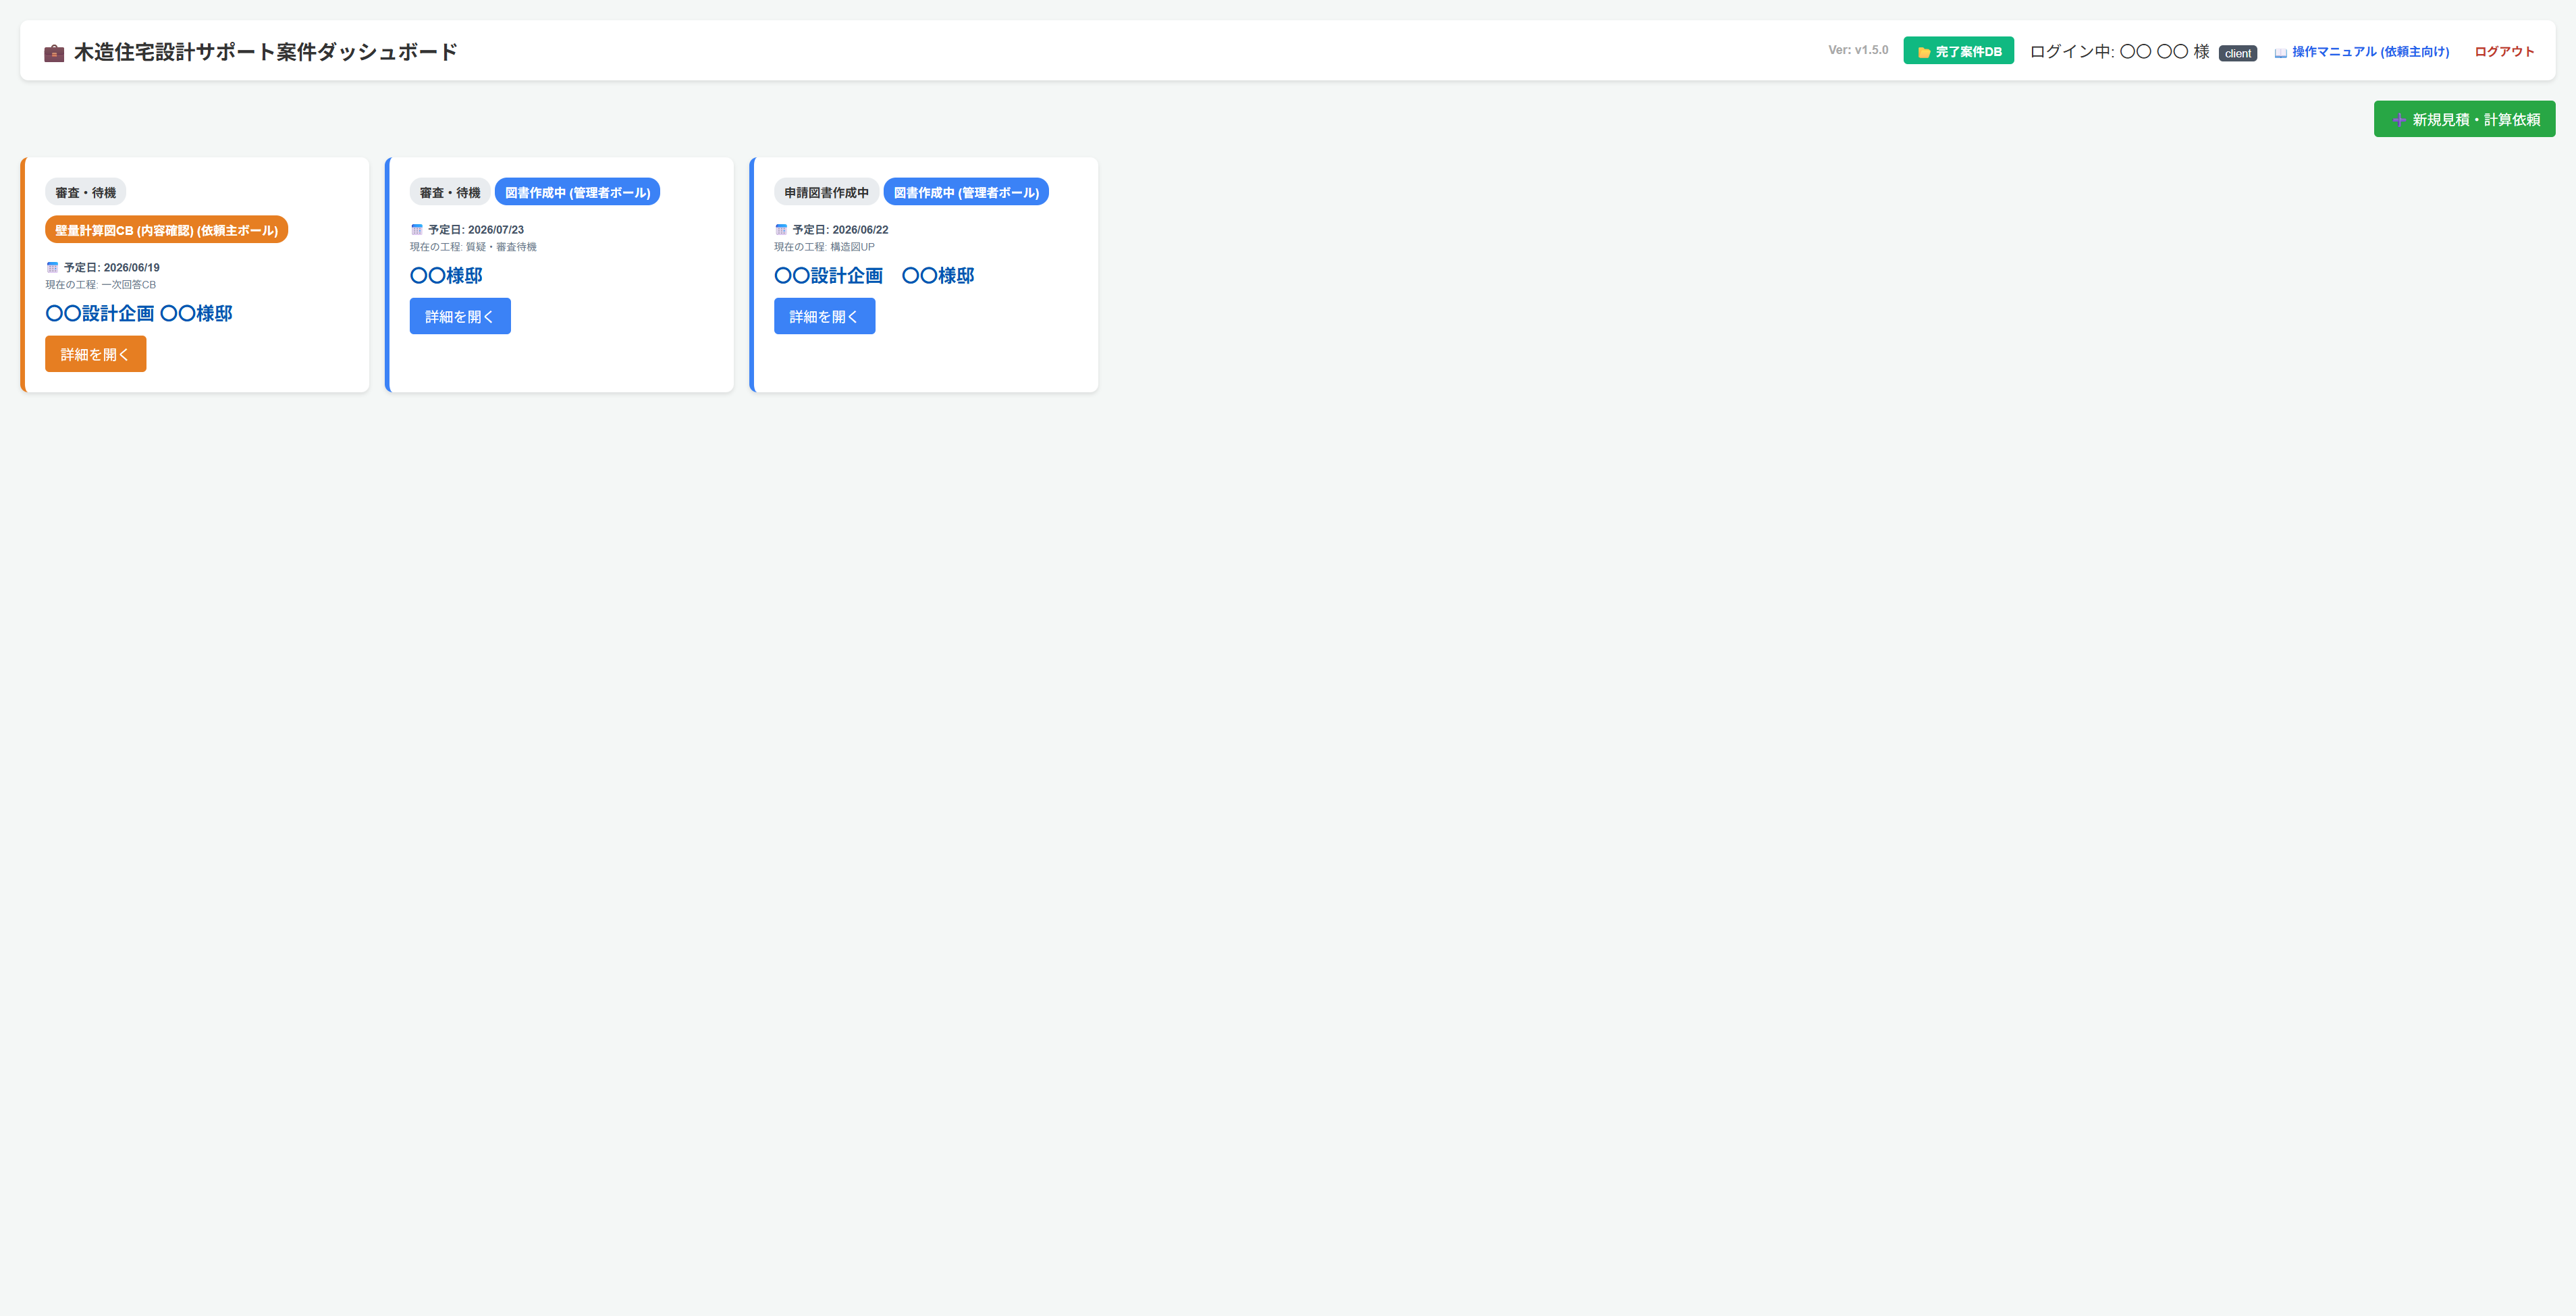Image resolution: width=2576 pixels, height=1316 pixels.
Task: Select the 〇〇様邸 title in the middle card
Action: [x=446, y=275]
